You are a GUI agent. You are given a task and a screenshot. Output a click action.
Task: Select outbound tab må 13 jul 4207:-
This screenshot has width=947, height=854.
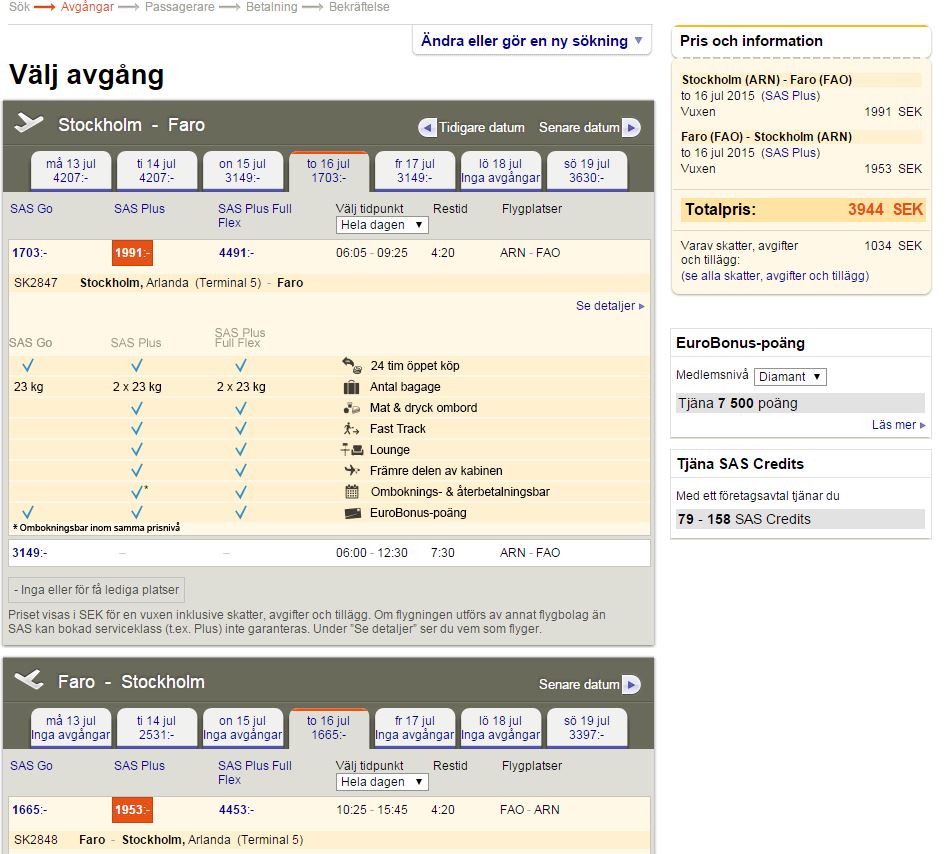point(71,170)
